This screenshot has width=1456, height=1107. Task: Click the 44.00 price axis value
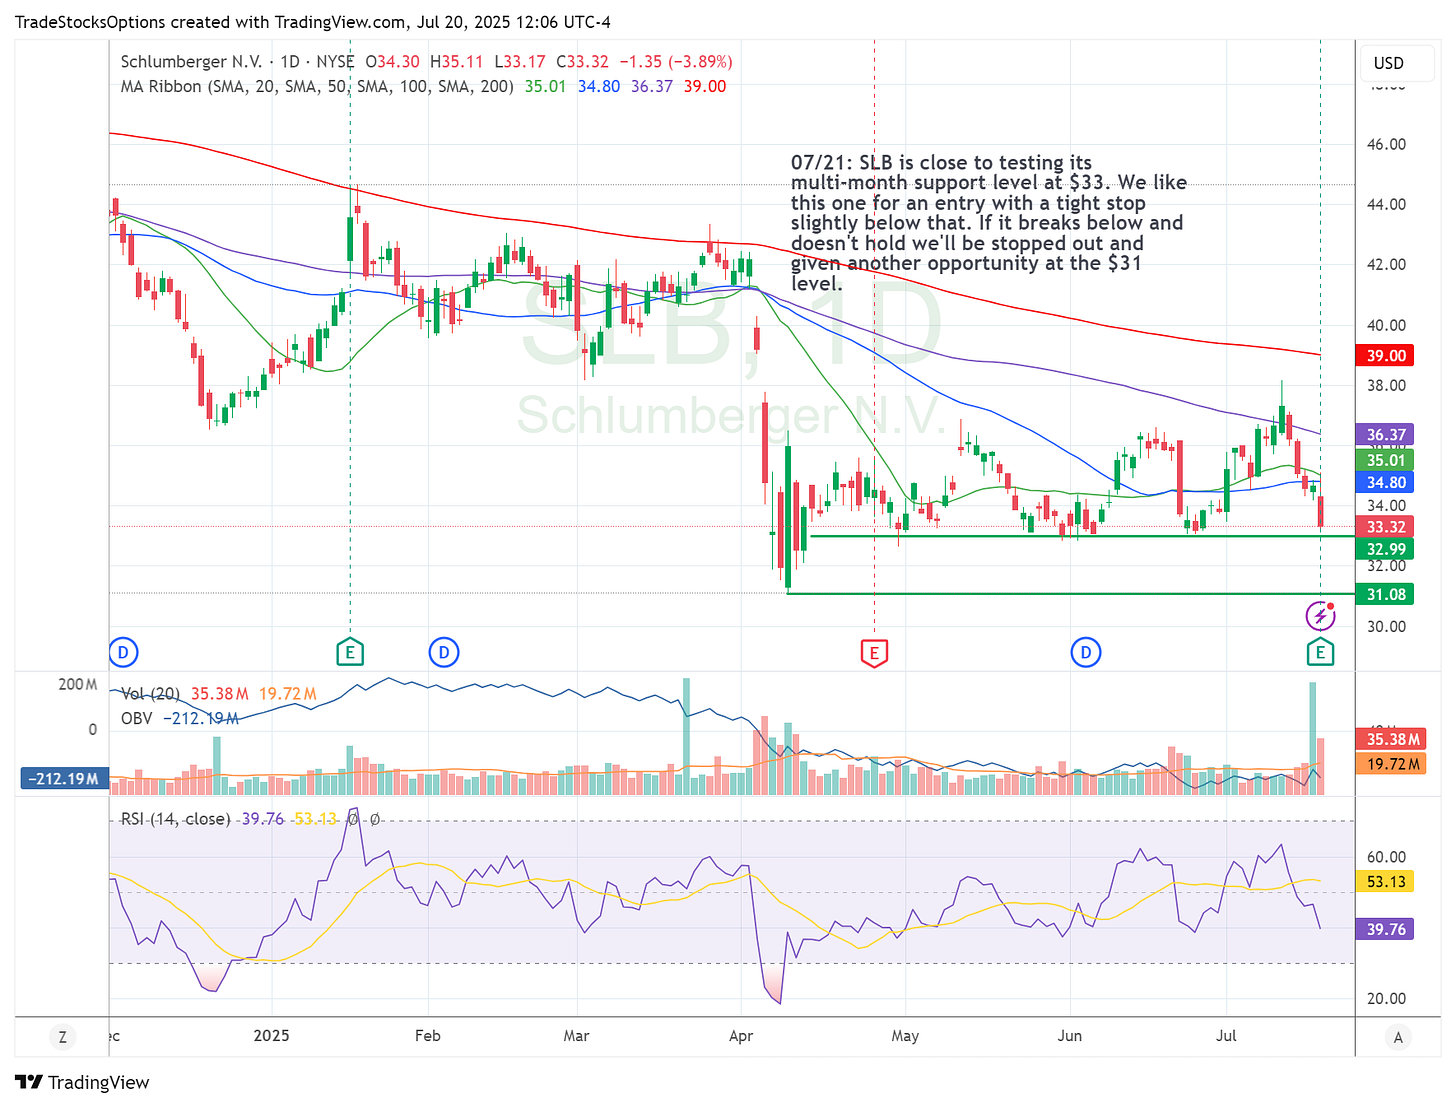point(1386,204)
